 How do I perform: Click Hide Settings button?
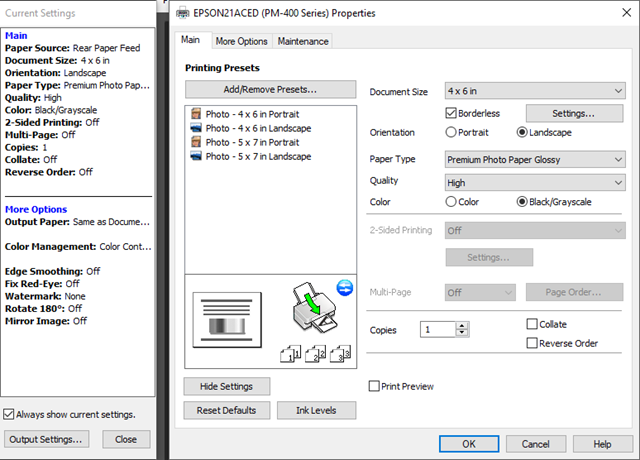(227, 387)
